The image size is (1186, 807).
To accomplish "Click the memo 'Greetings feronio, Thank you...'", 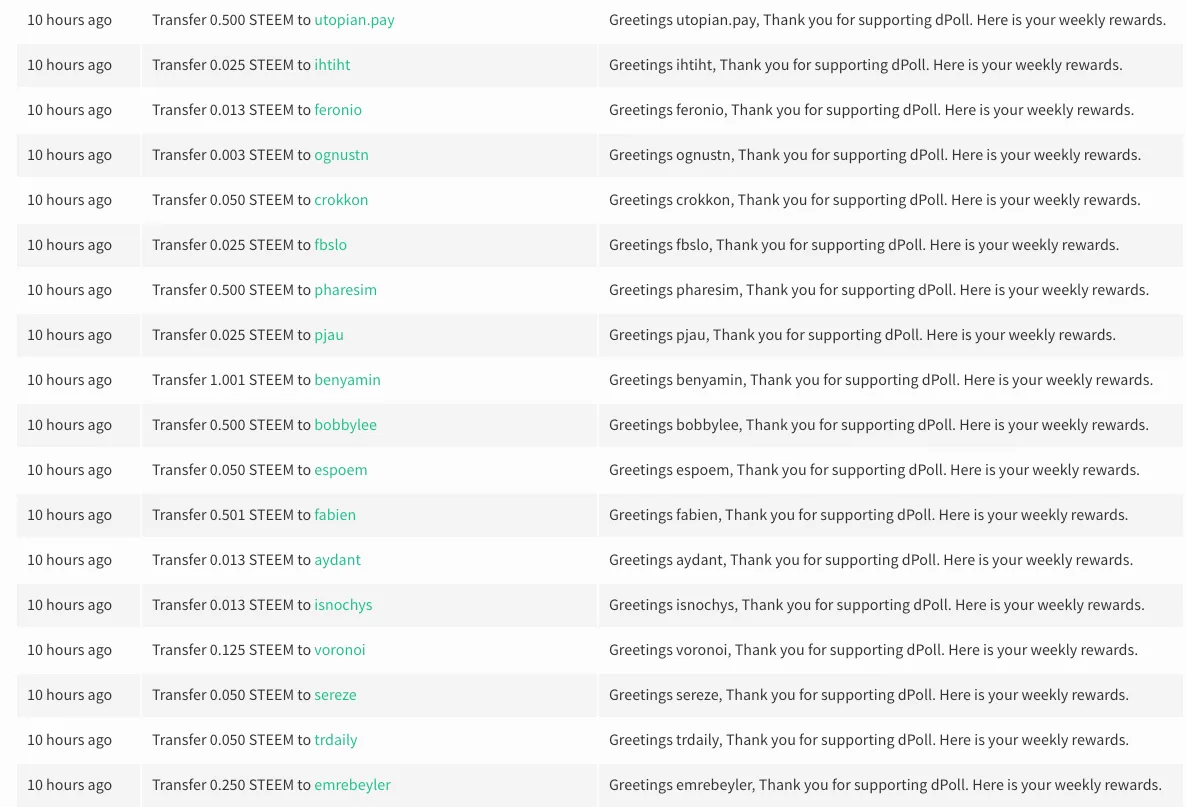I will point(871,110).
